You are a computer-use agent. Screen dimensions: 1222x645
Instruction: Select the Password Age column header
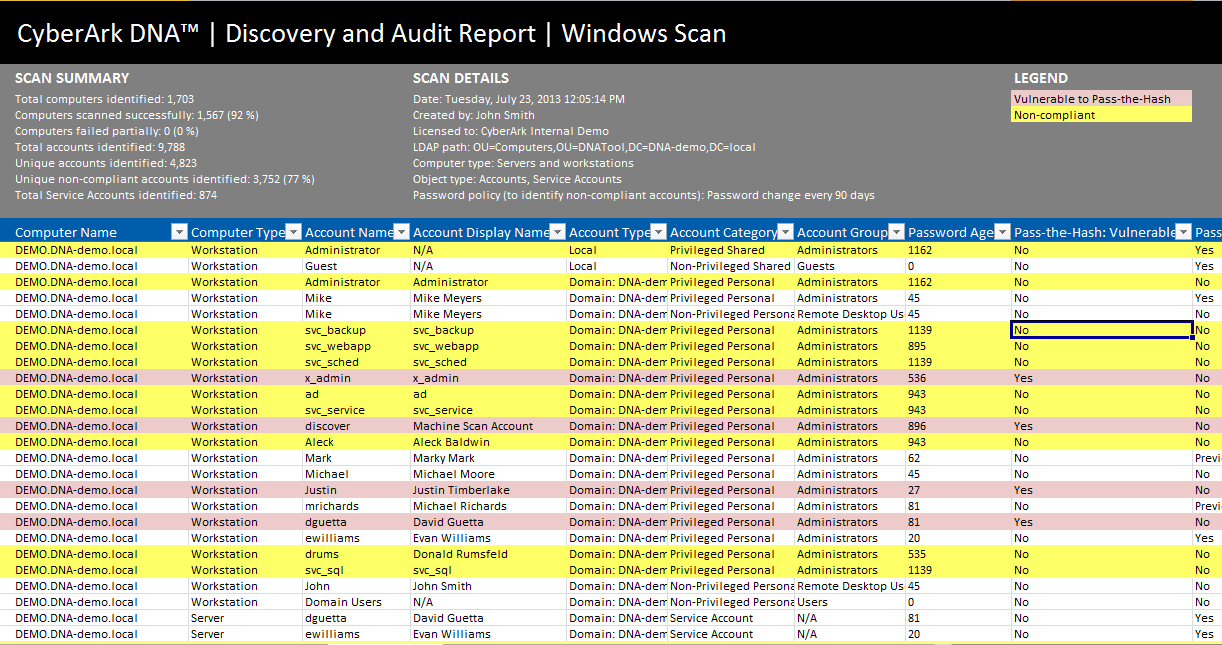tap(959, 232)
